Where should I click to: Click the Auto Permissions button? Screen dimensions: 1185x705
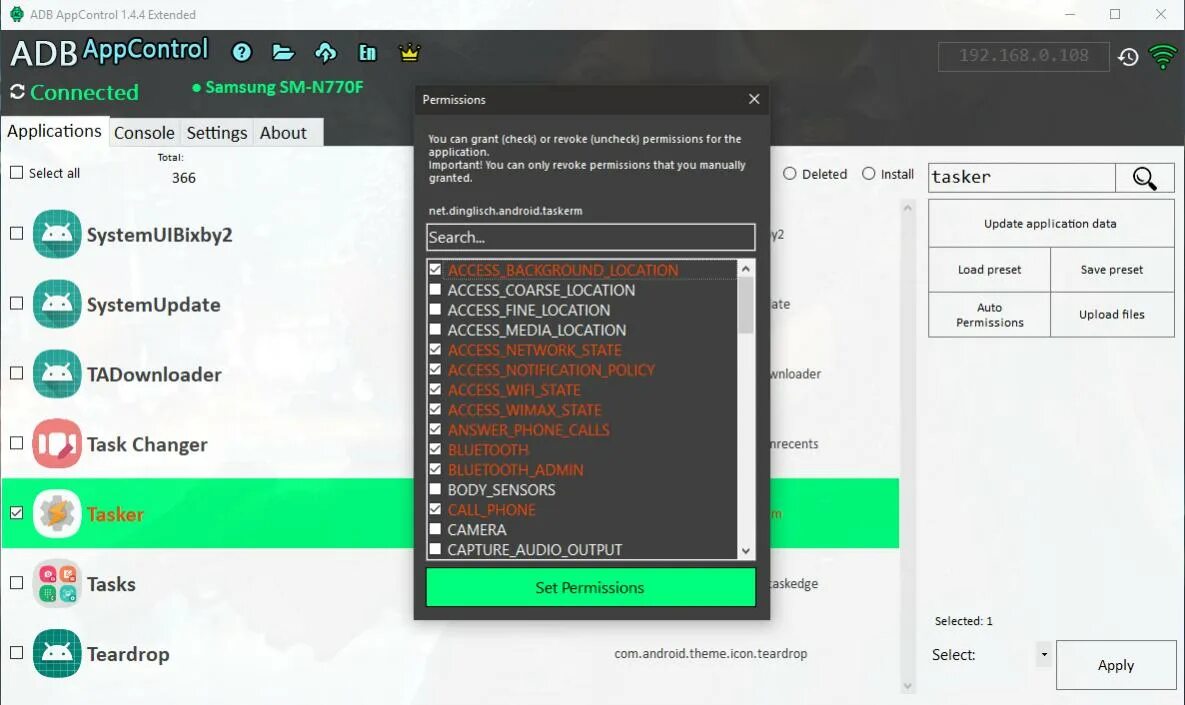[x=989, y=314]
